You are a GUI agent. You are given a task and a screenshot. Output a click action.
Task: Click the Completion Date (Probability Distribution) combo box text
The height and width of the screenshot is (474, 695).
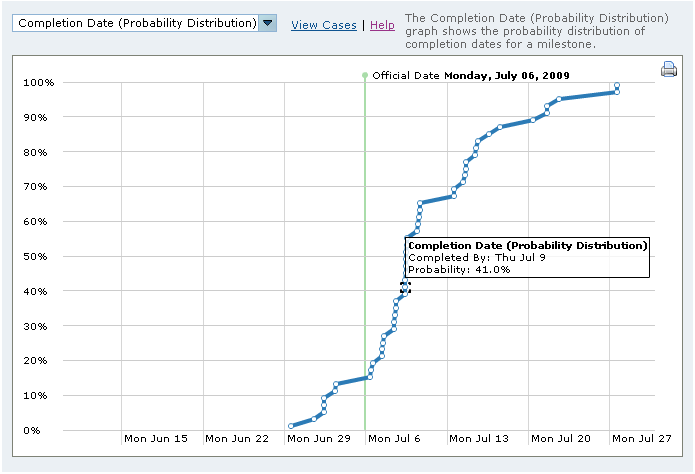point(137,23)
